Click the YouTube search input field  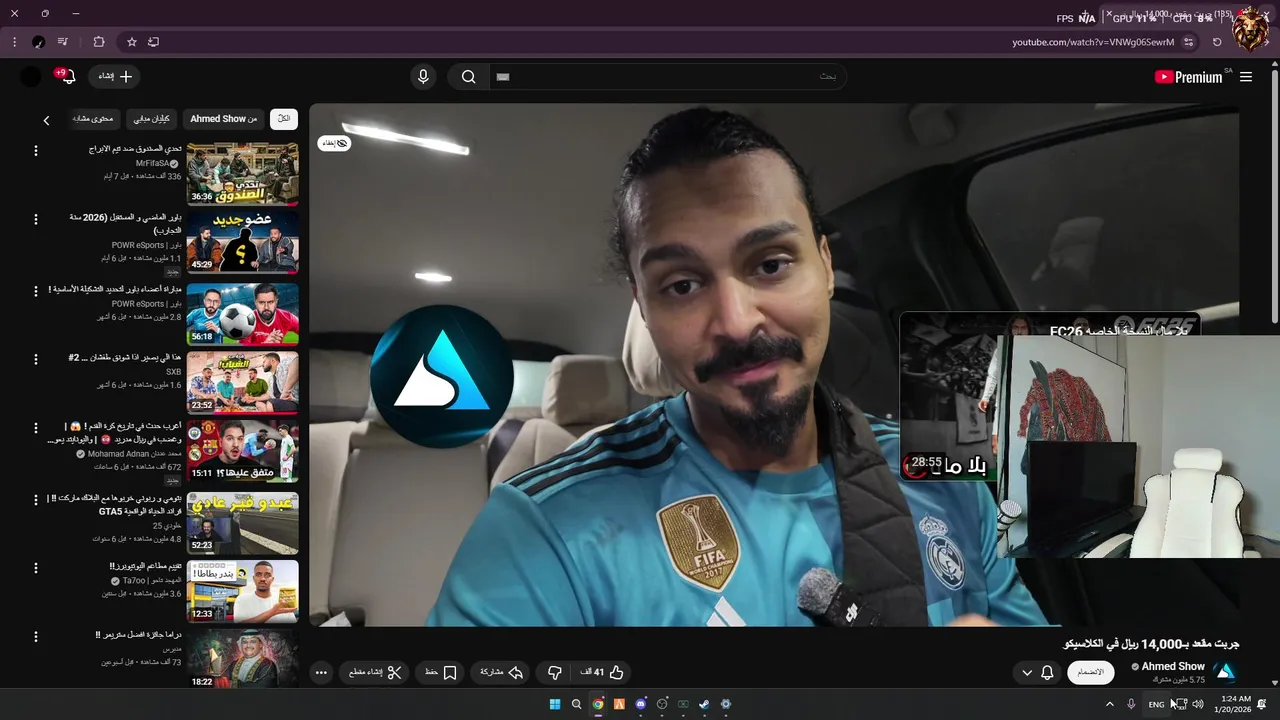click(668, 77)
